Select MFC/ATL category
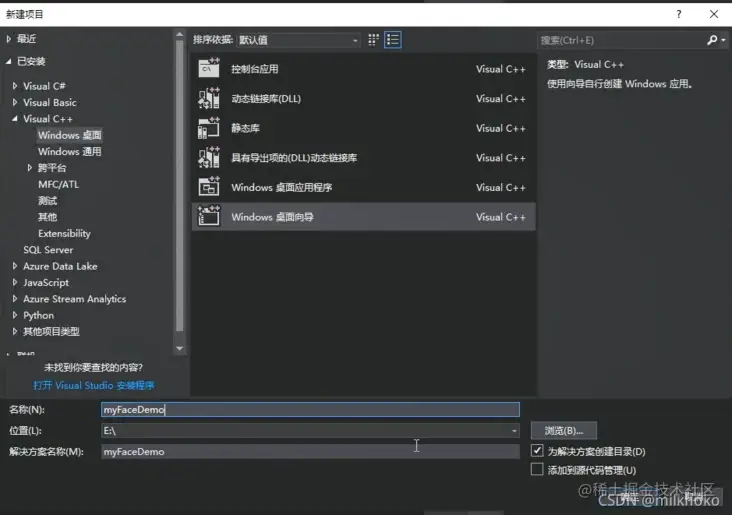This screenshot has width=732, height=515. [x=58, y=184]
